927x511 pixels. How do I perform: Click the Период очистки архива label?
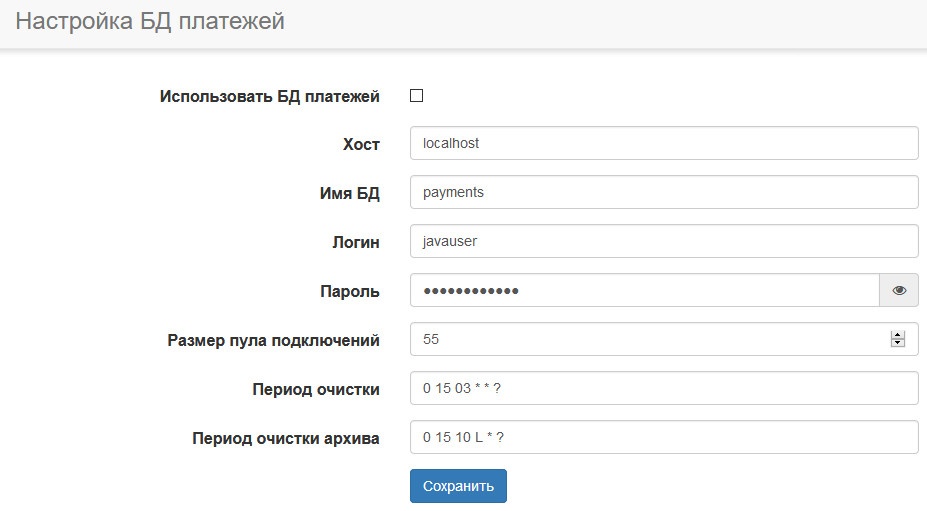(285, 438)
